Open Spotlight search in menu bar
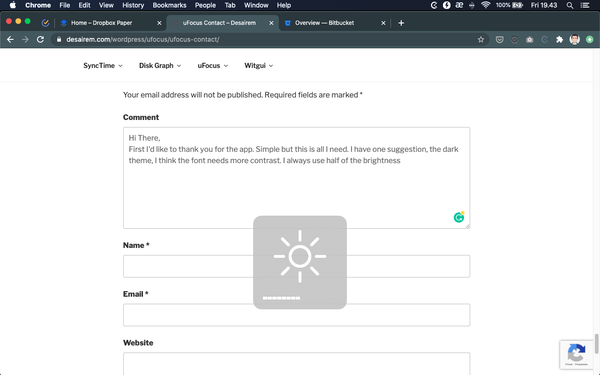Screen dimensions: 600x375 tap(570, 5)
